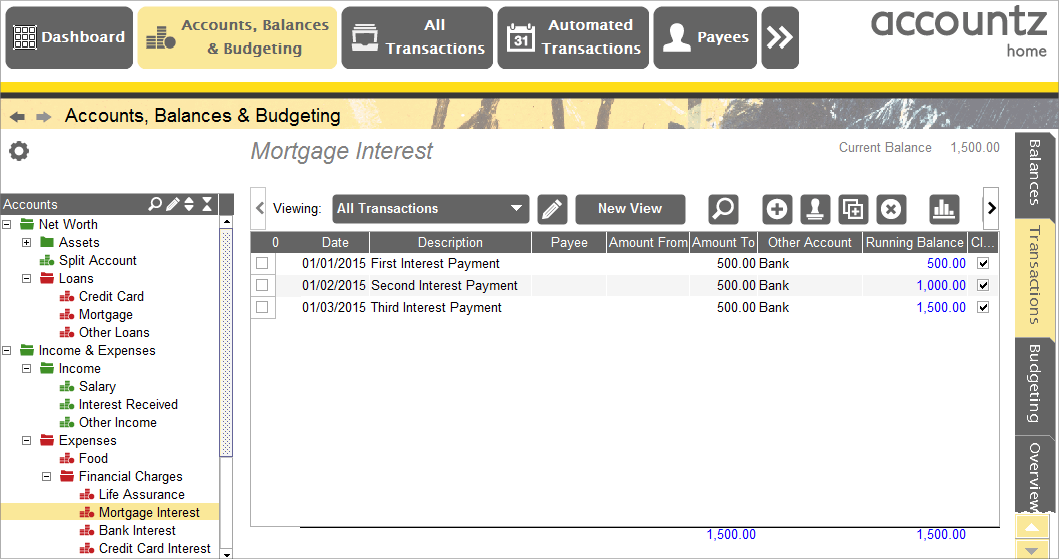Image resolution: width=1059 pixels, height=559 pixels.
Task: Move transaction toolbar left with chevron
Action: click(x=259, y=209)
